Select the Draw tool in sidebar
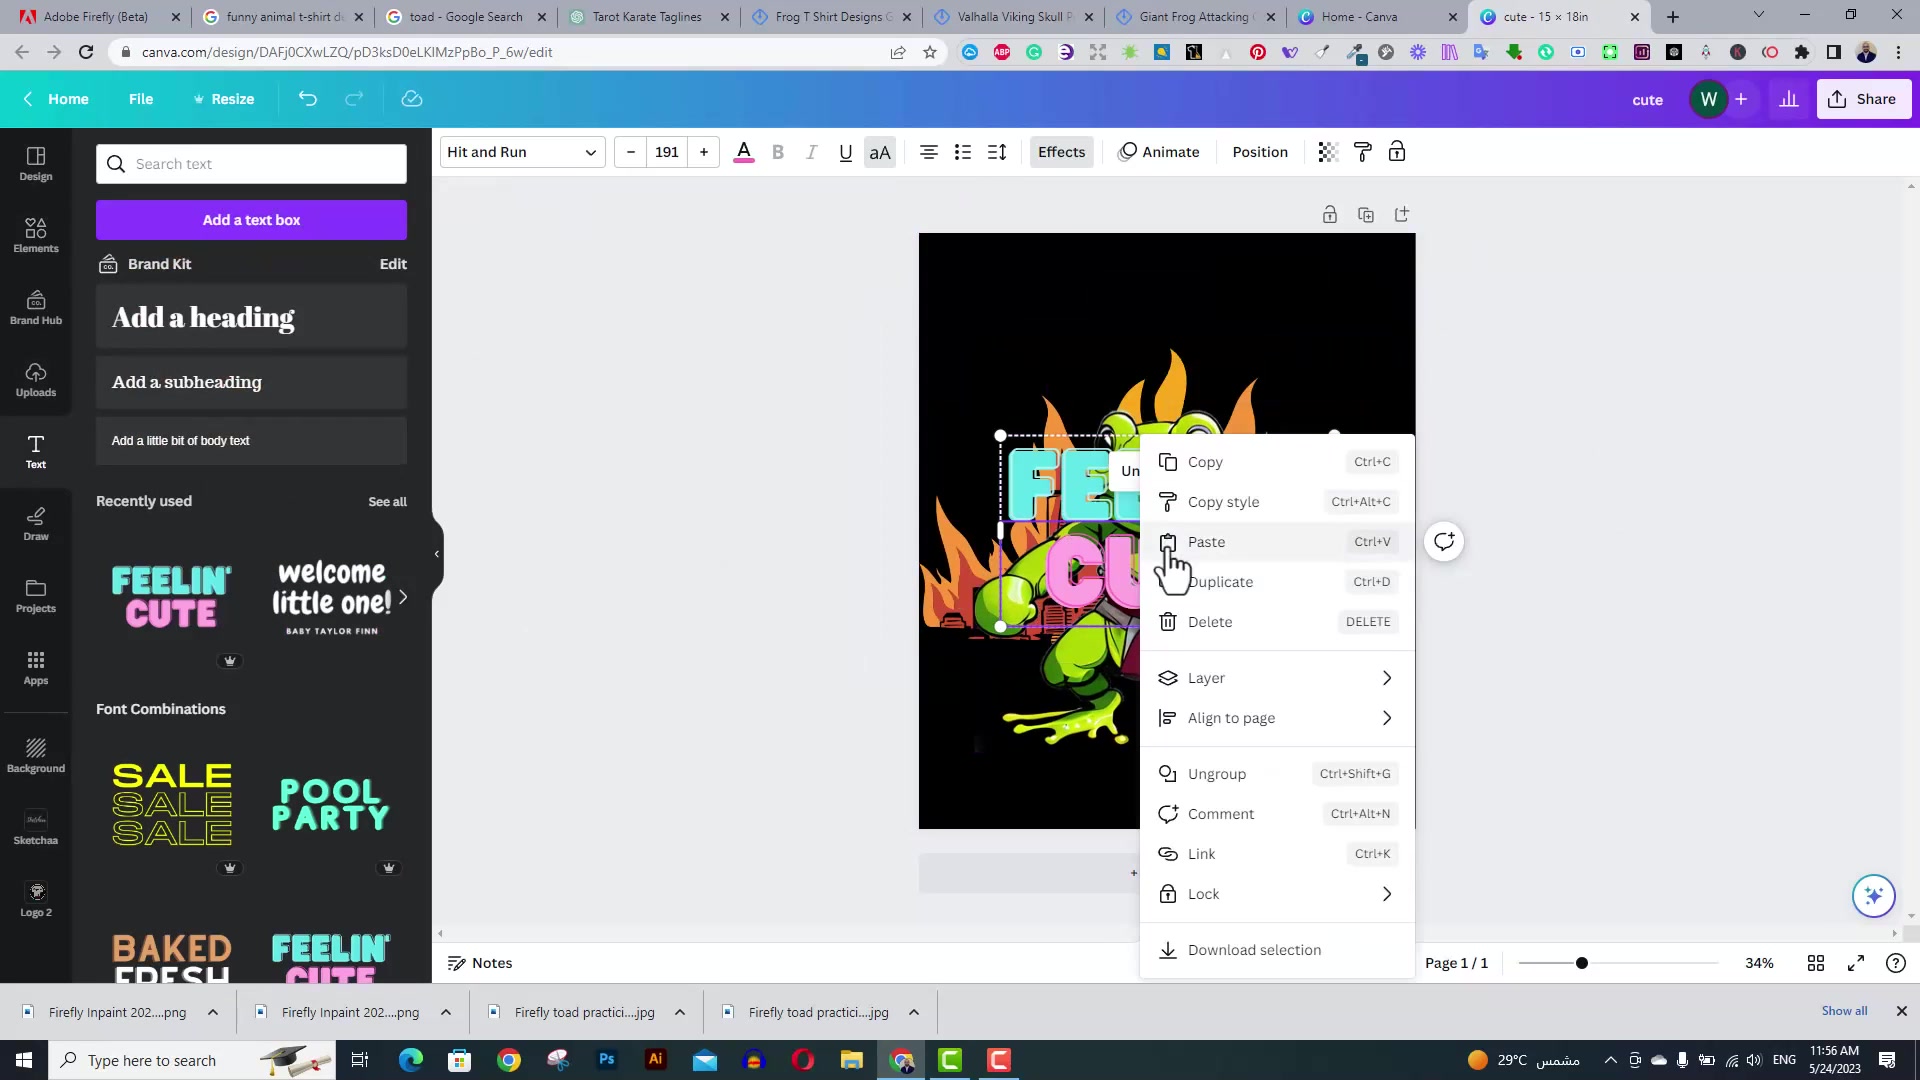 pyautogui.click(x=36, y=524)
